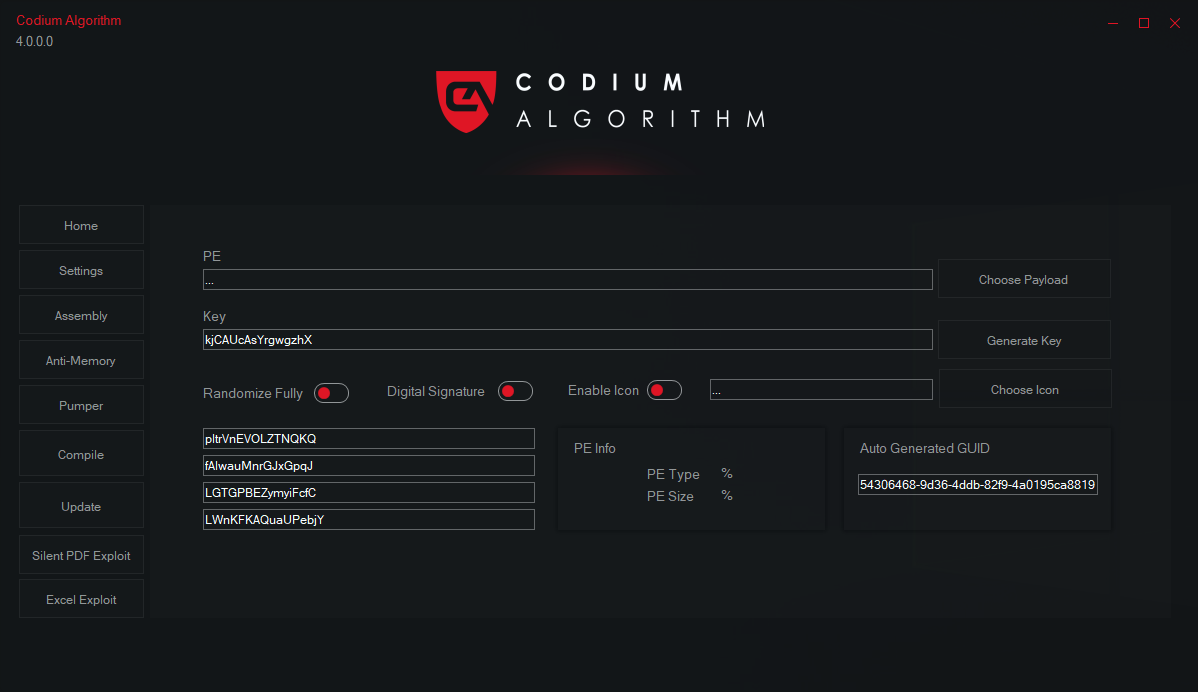Click the Codium shield logo

coord(466,102)
